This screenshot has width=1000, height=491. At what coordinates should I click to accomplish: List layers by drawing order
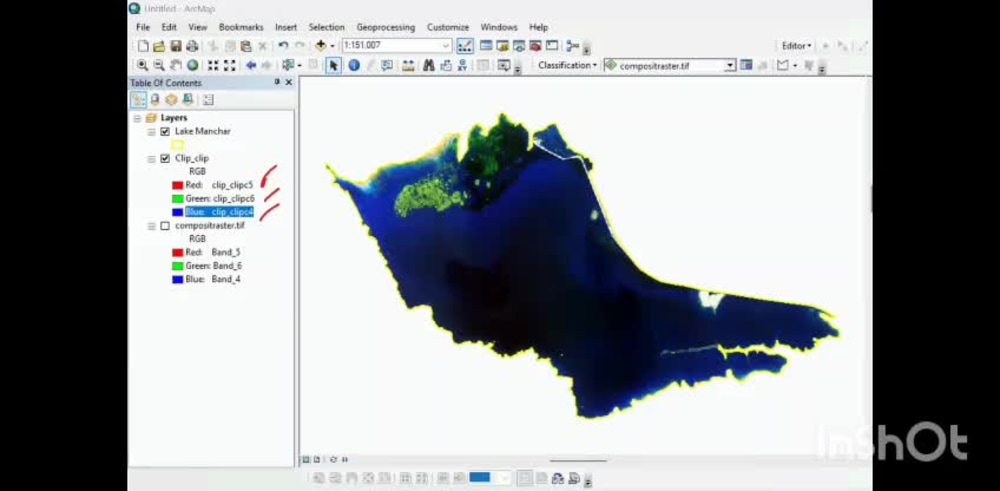coord(138,99)
